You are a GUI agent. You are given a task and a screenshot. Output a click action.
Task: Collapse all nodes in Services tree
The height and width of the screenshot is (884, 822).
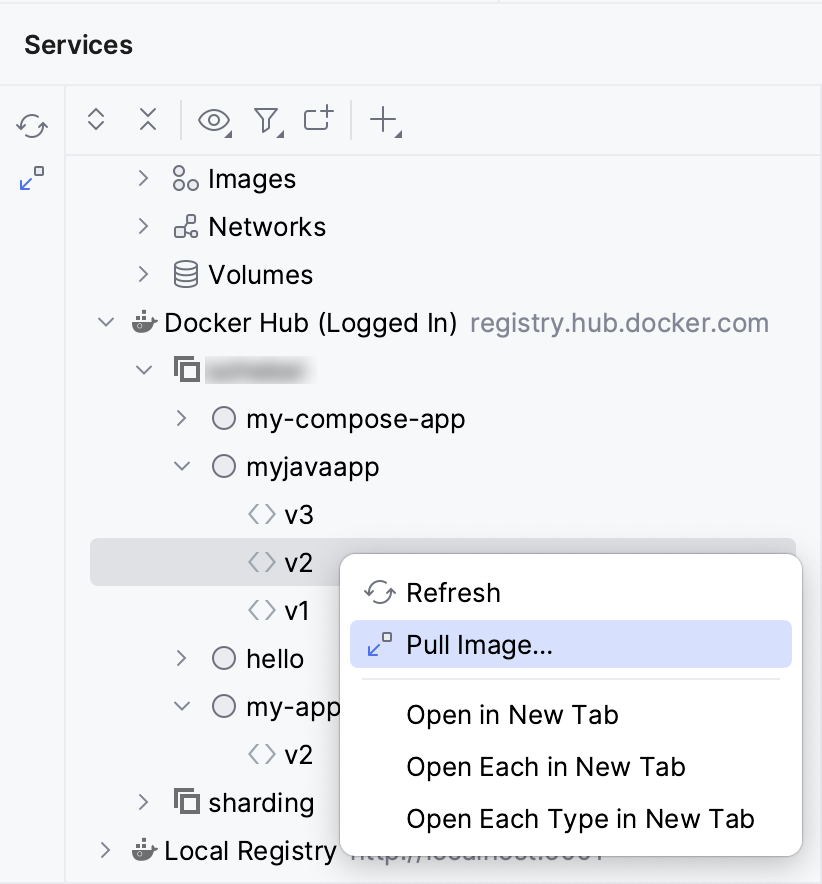pyautogui.click(x=147, y=119)
